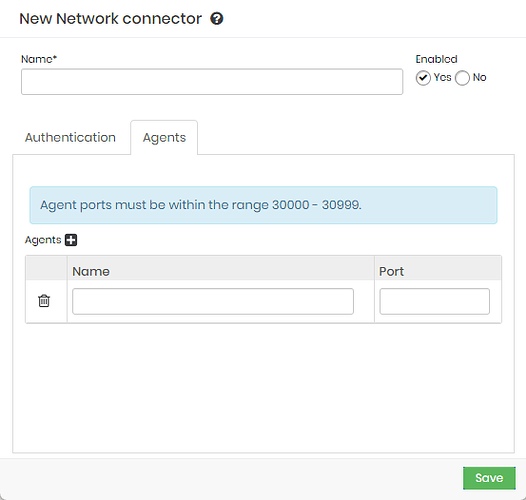This screenshot has width=526, height=500.
Task: Add a new agent with the plus icon
Action: tap(71, 240)
